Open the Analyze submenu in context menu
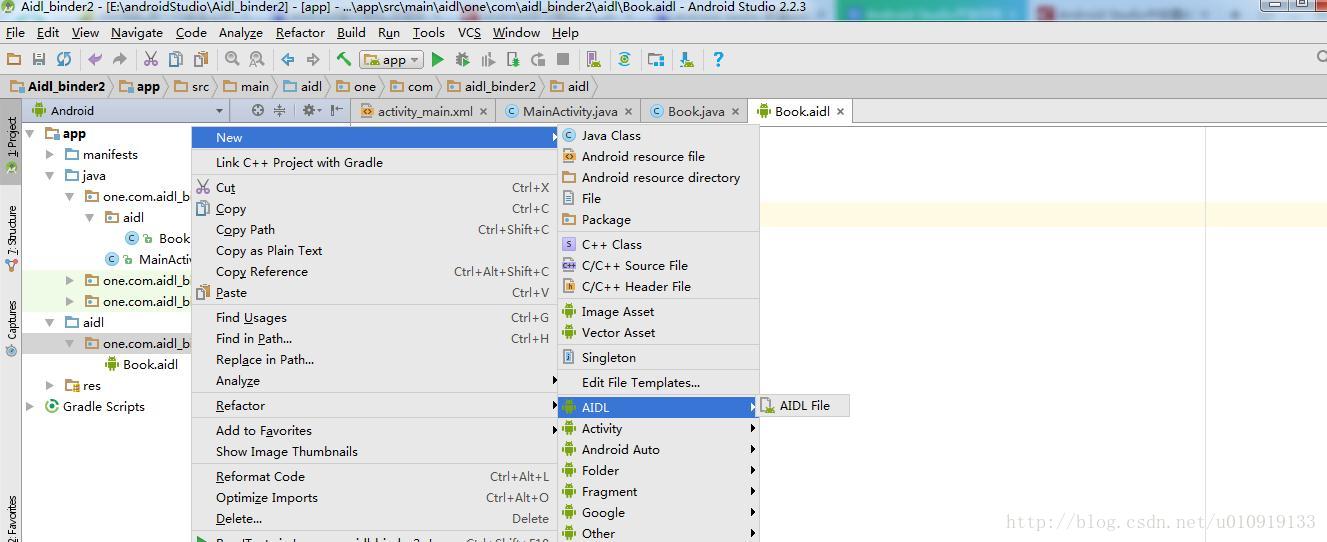Image resolution: width=1327 pixels, height=542 pixels. pyautogui.click(x=375, y=380)
